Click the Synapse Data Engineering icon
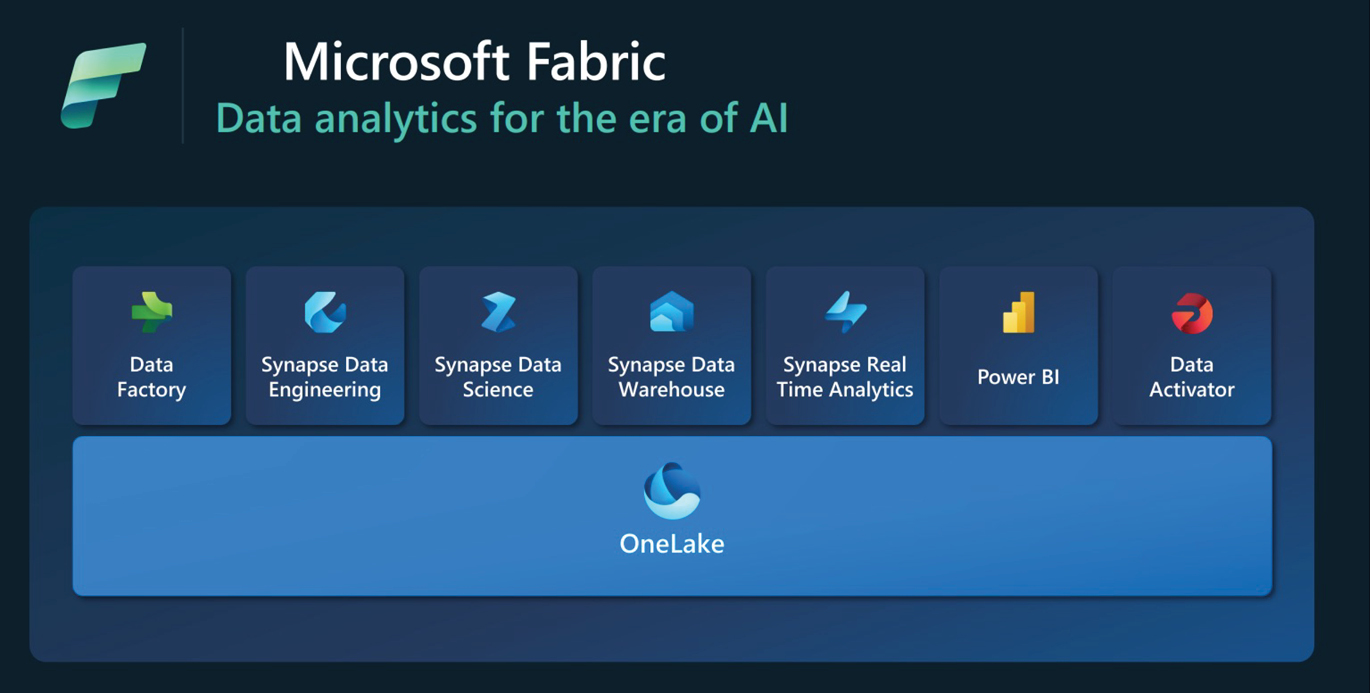Screen dimensions: 1370x693 click(x=325, y=312)
